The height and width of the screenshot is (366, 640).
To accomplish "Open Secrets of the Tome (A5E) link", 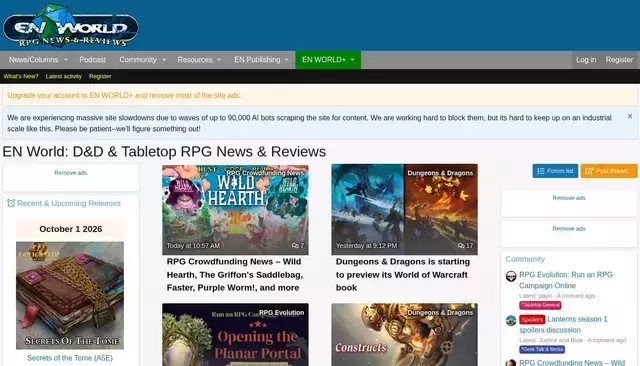I will coord(70,358).
